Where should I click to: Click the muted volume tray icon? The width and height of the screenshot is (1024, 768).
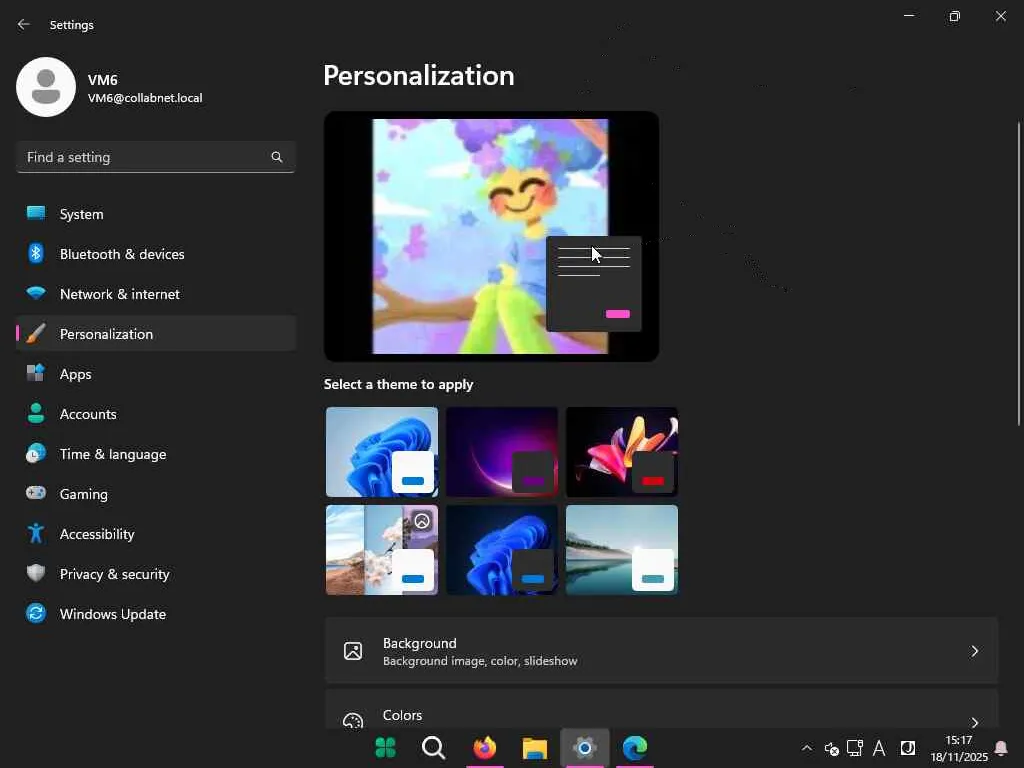click(x=831, y=748)
